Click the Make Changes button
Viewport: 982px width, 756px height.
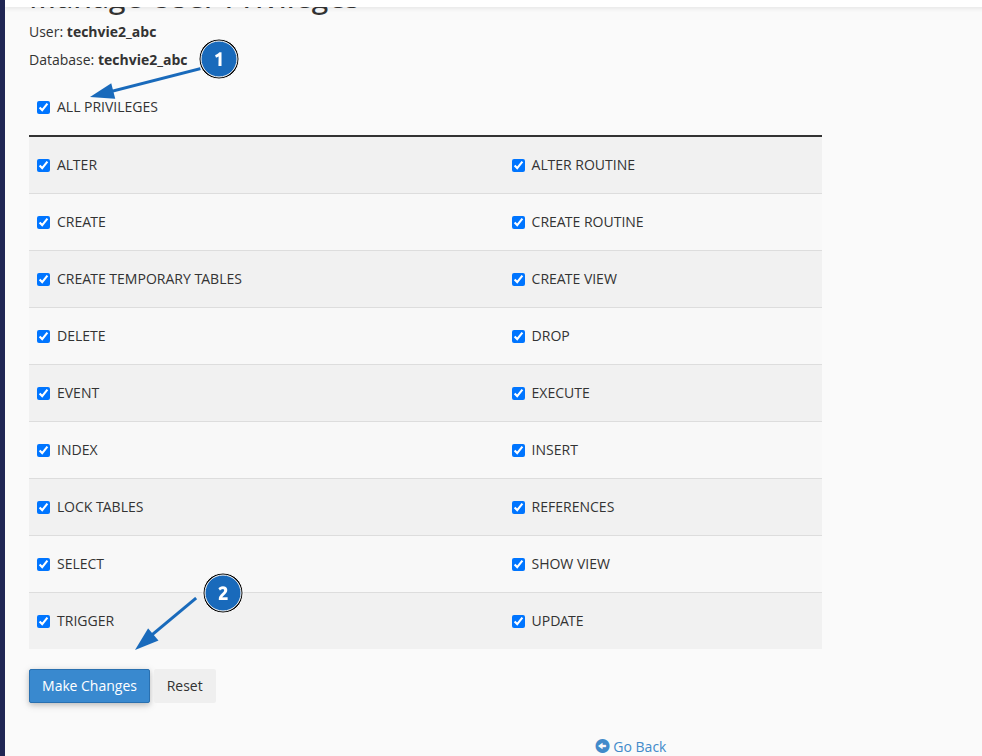tap(89, 686)
